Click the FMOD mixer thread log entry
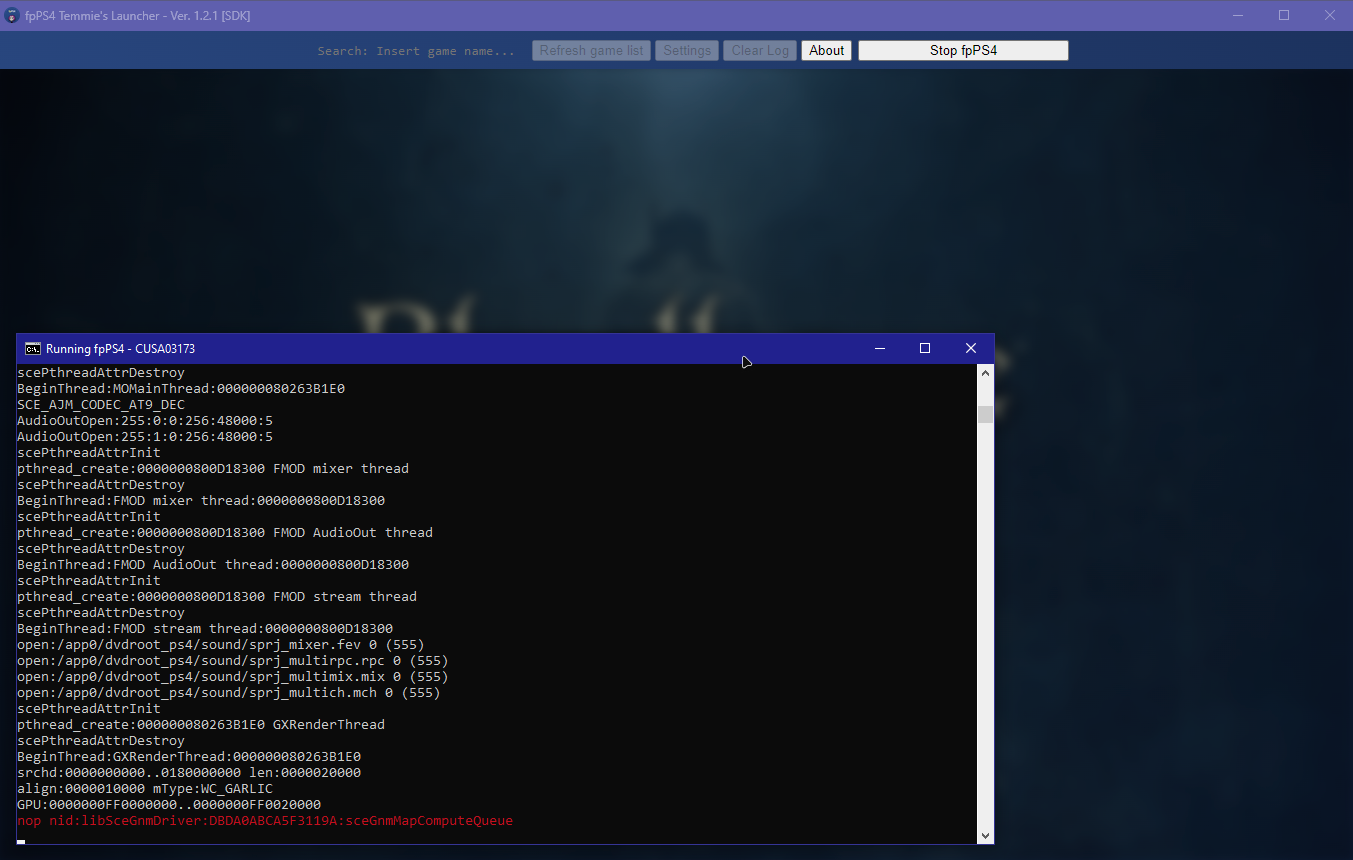Screen dimensions: 1353x860 point(210,468)
